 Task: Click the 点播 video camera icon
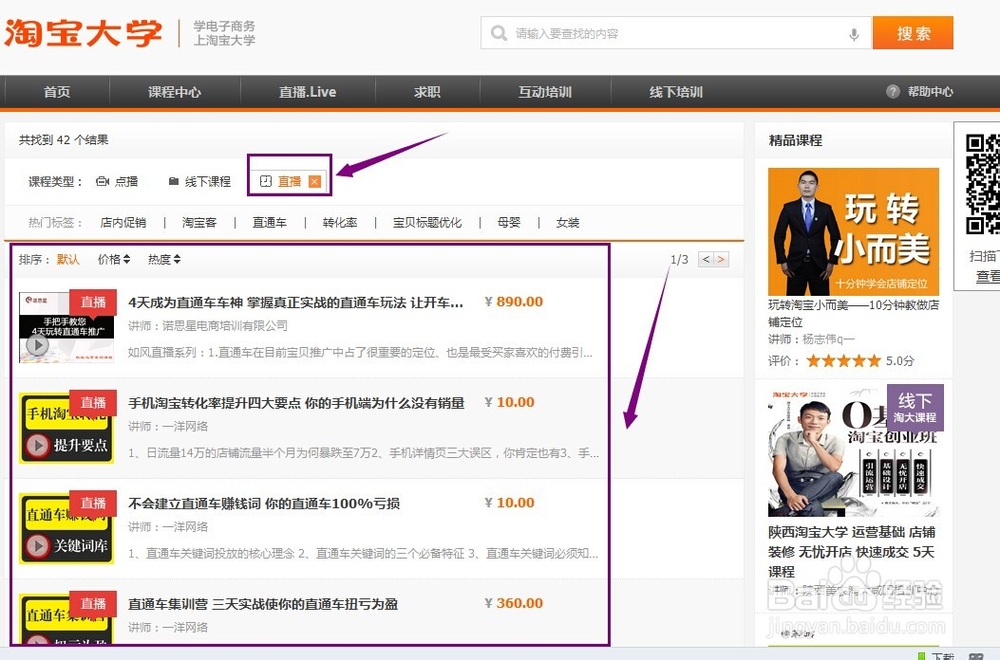(102, 182)
